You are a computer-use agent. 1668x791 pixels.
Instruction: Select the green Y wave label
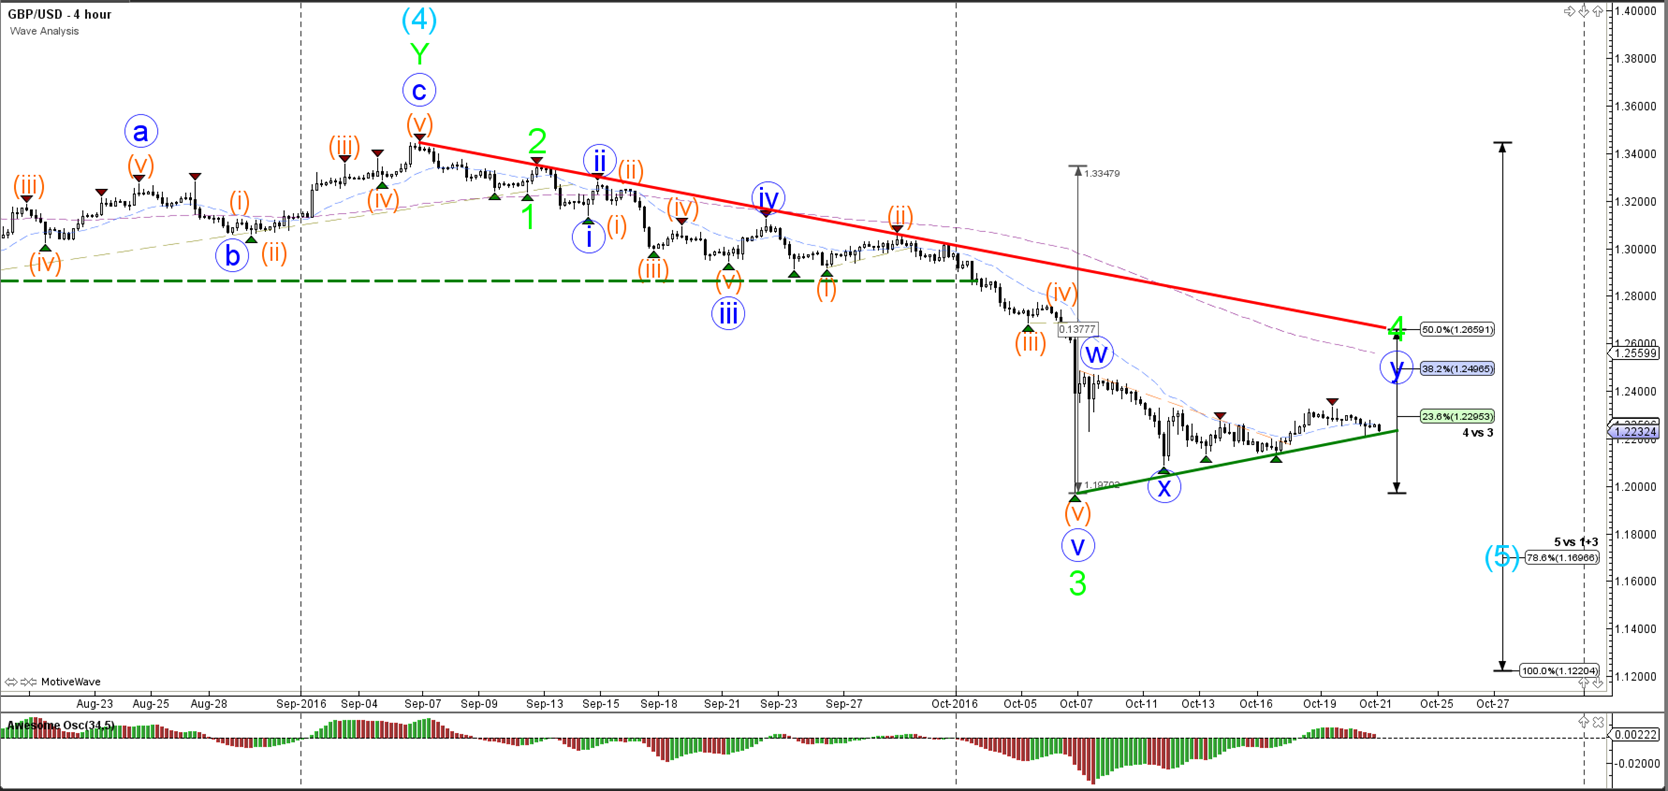point(419,54)
